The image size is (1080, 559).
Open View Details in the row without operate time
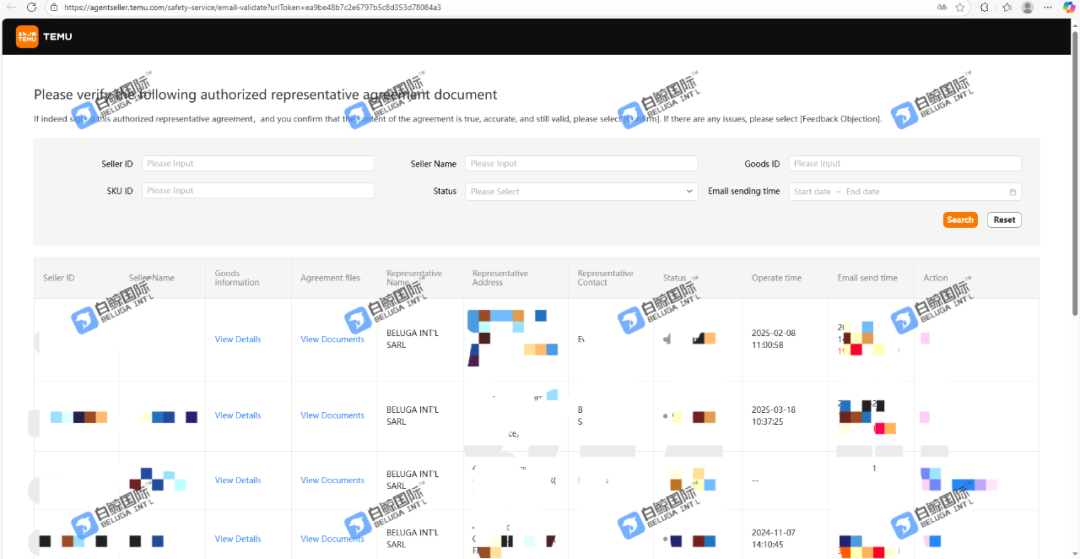(238, 480)
